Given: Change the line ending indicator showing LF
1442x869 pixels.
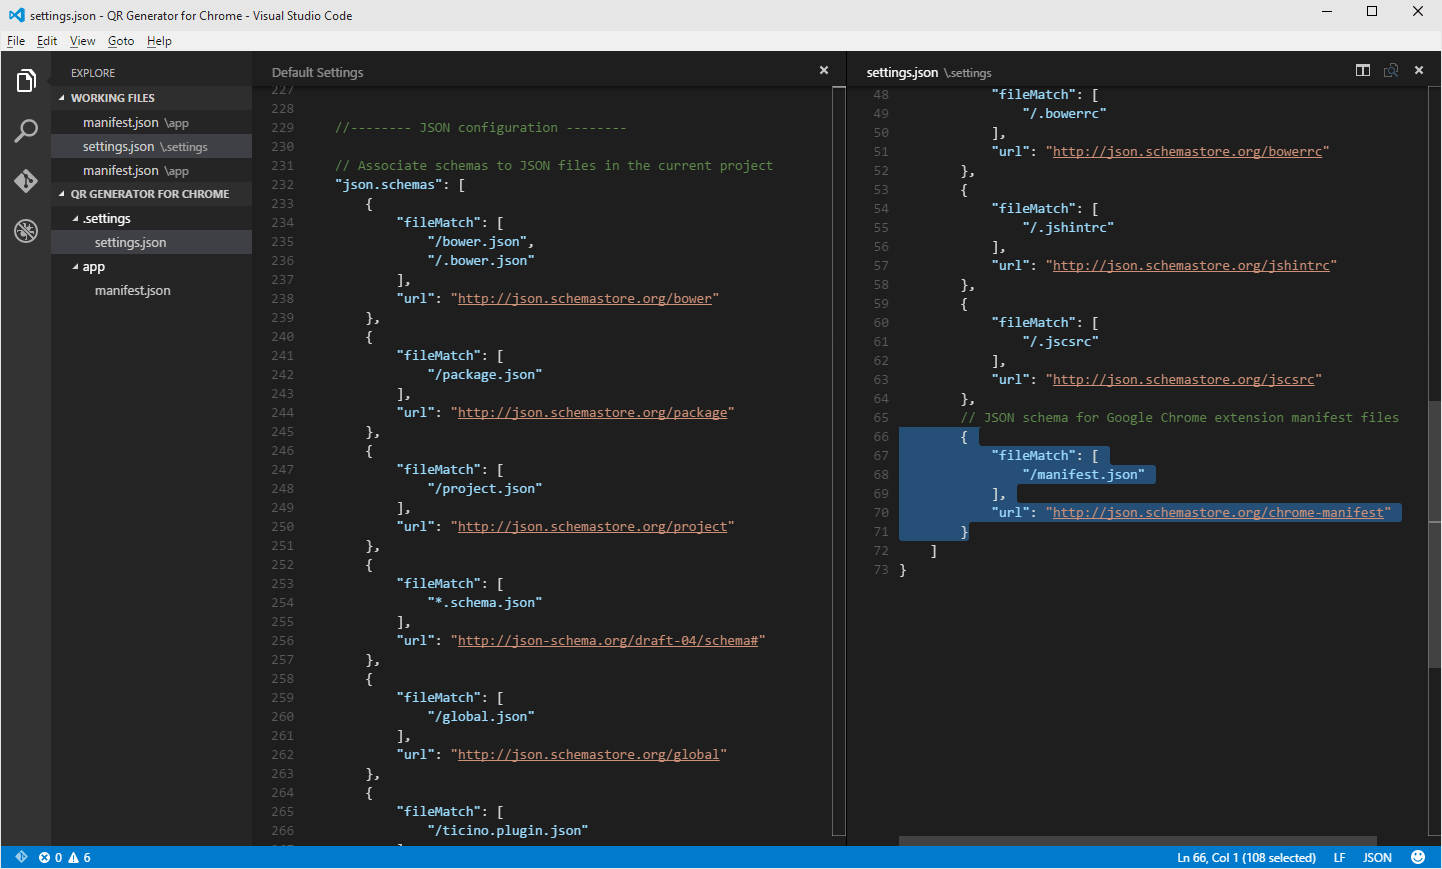Looking at the screenshot, I should click(x=1338, y=857).
